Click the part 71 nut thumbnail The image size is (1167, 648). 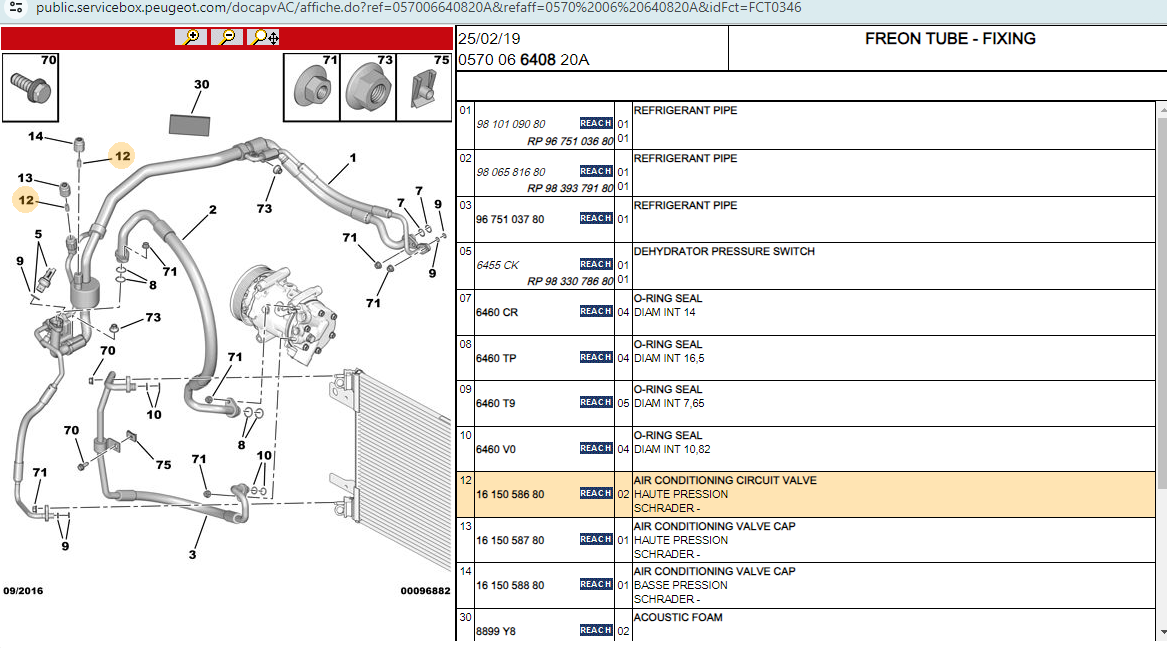(312, 87)
